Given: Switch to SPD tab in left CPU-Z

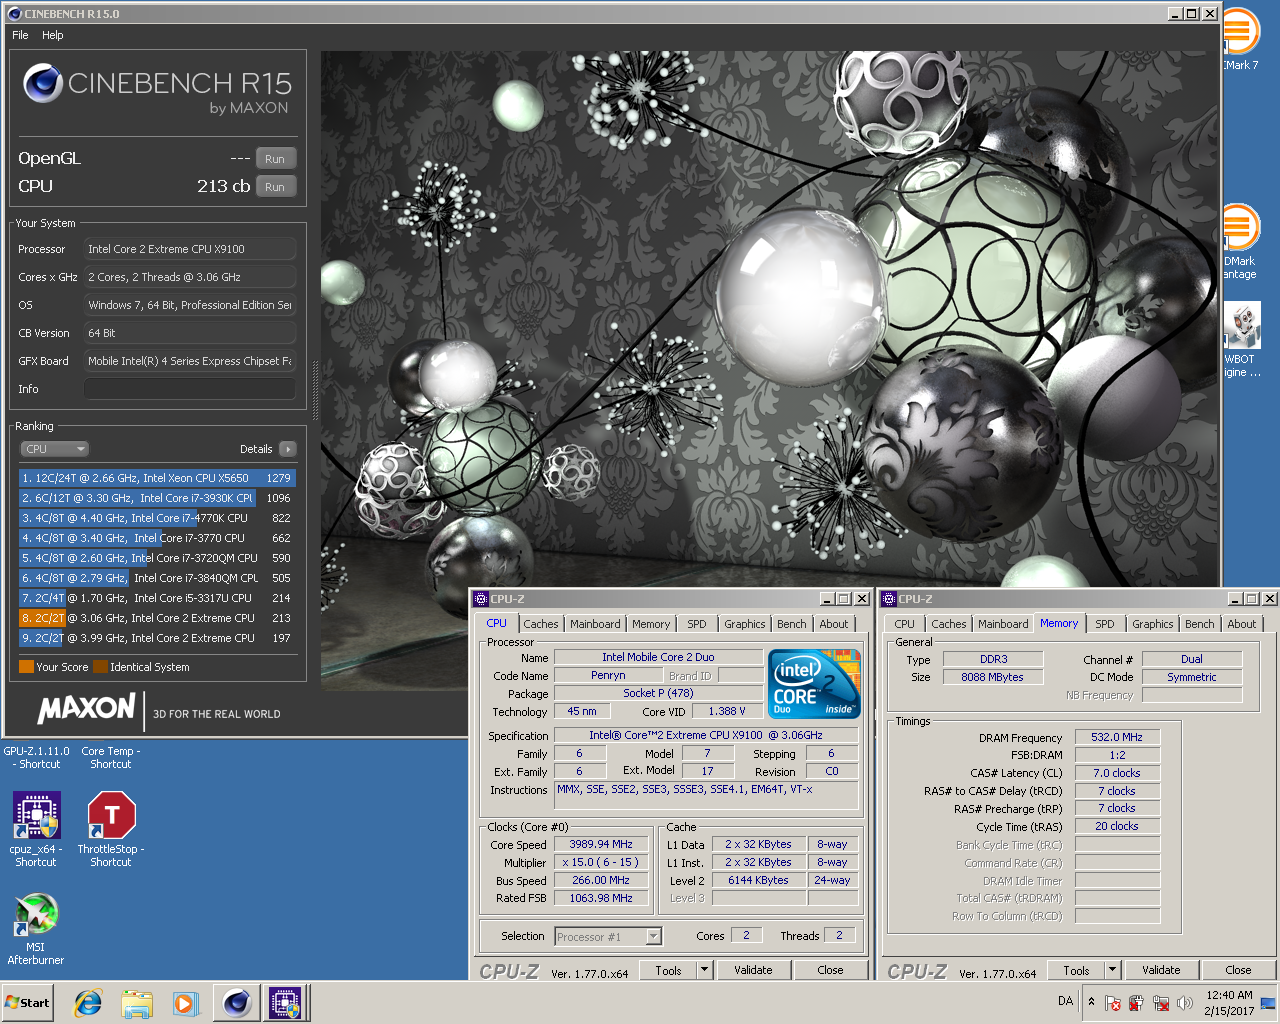Looking at the screenshot, I should (x=697, y=624).
